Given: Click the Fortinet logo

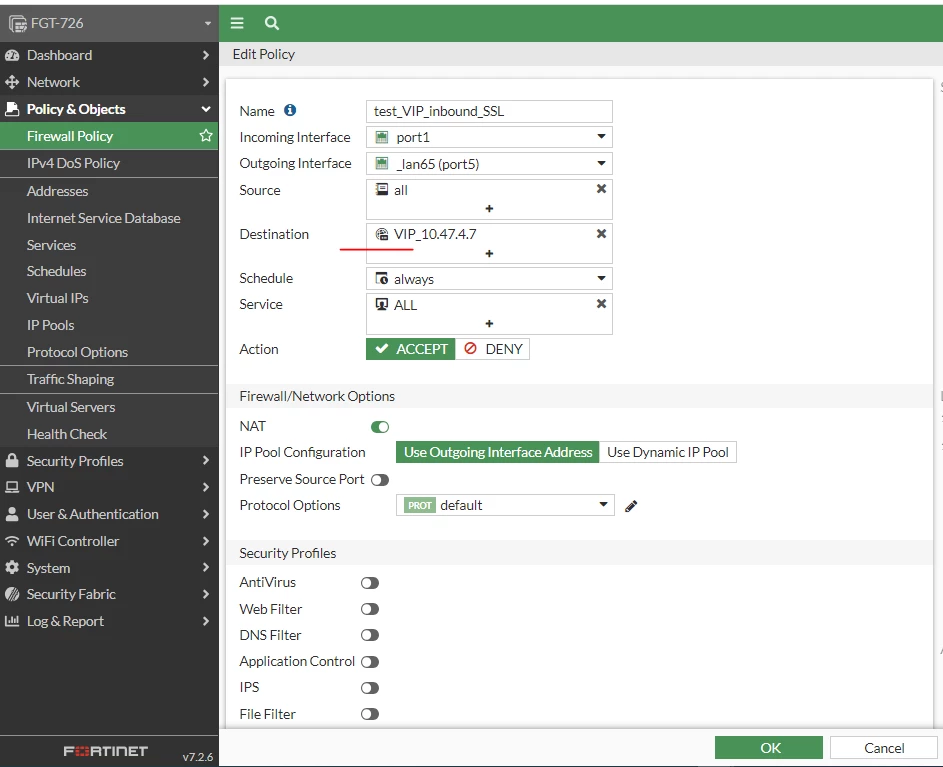Looking at the screenshot, I should (x=106, y=751).
